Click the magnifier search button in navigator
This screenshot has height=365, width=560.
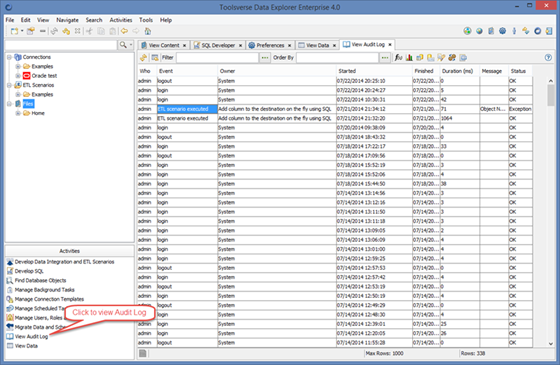[x=123, y=45]
